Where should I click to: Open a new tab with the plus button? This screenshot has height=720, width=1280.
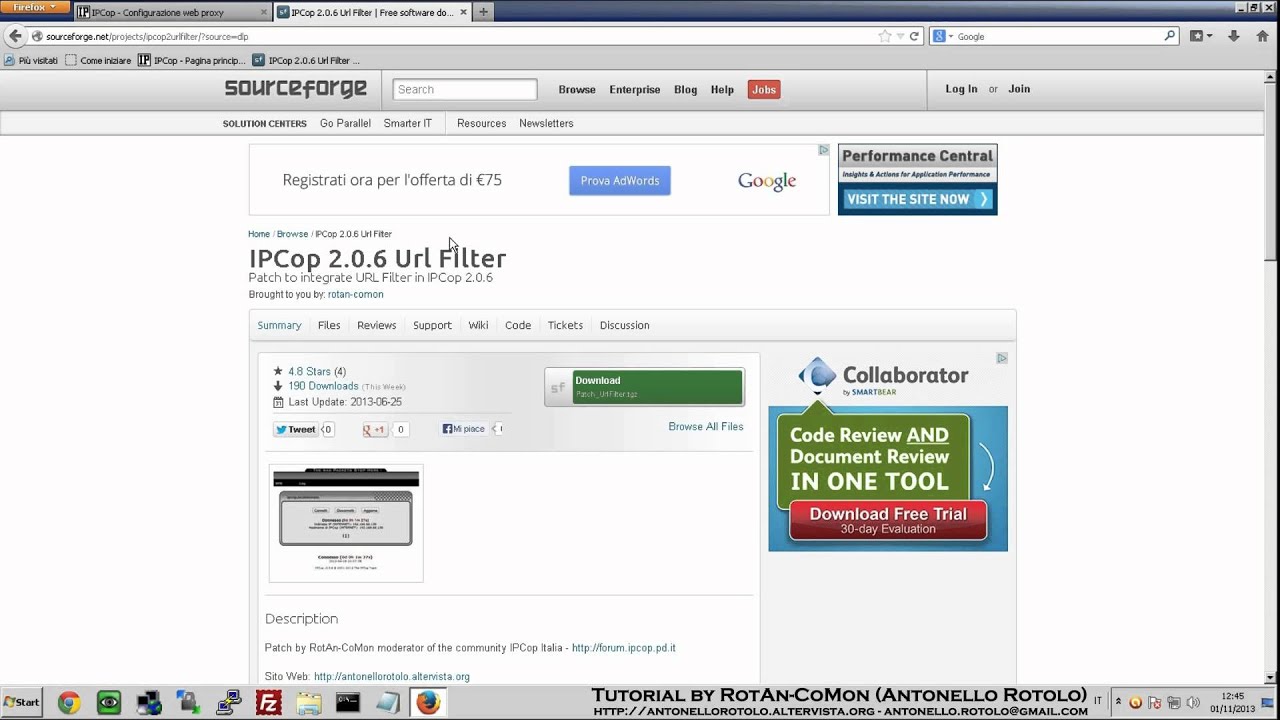484,12
